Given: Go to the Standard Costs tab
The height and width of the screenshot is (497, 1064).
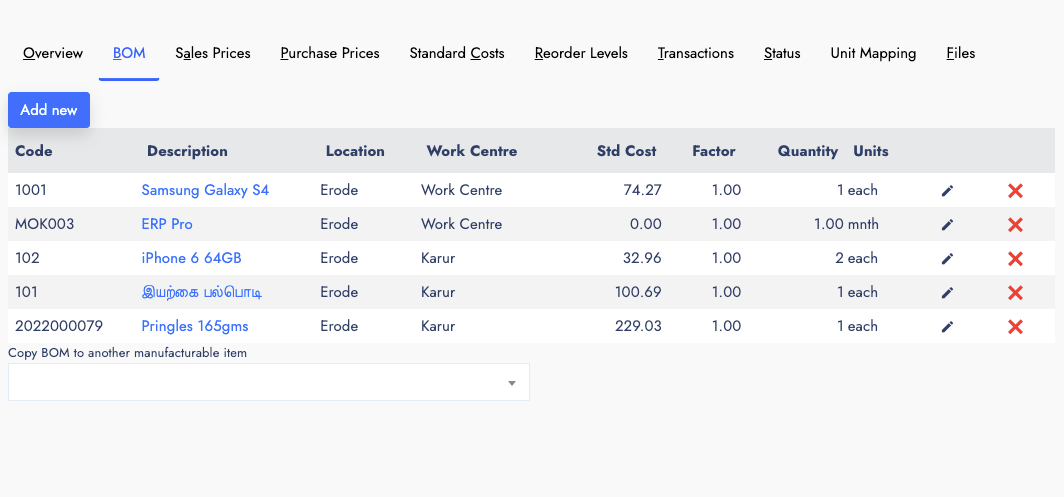Looking at the screenshot, I should pyautogui.click(x=457, y=53).
